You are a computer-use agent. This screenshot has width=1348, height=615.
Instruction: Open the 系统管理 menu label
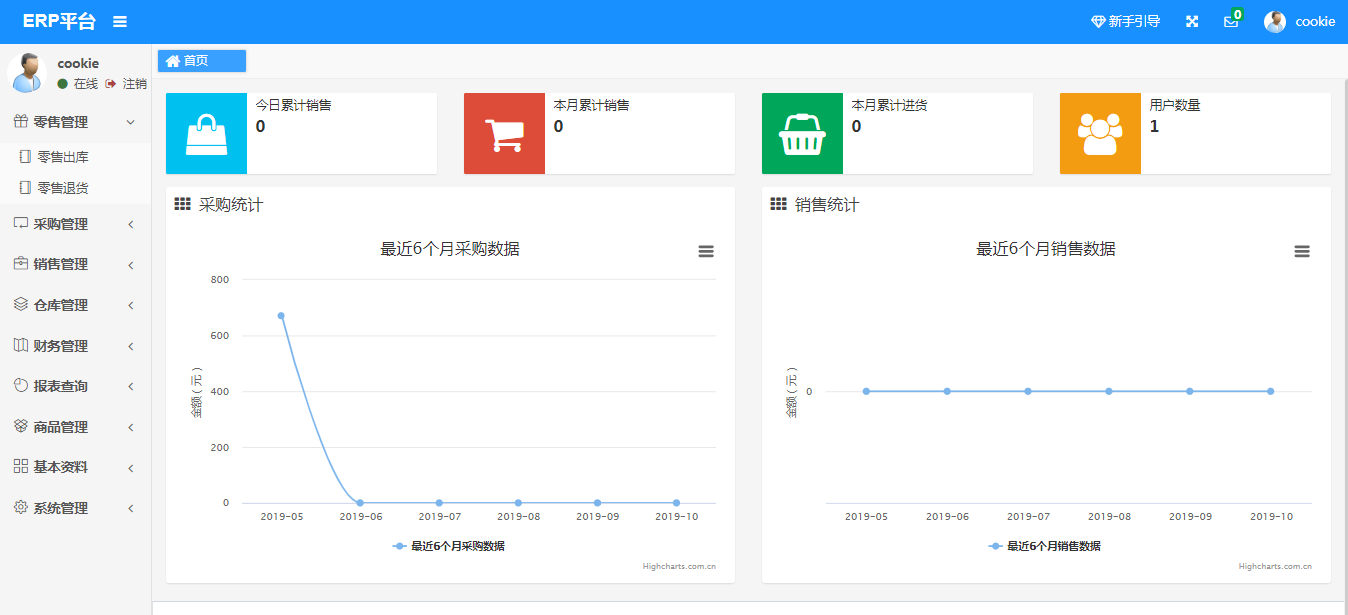click(x=61, y=508)
